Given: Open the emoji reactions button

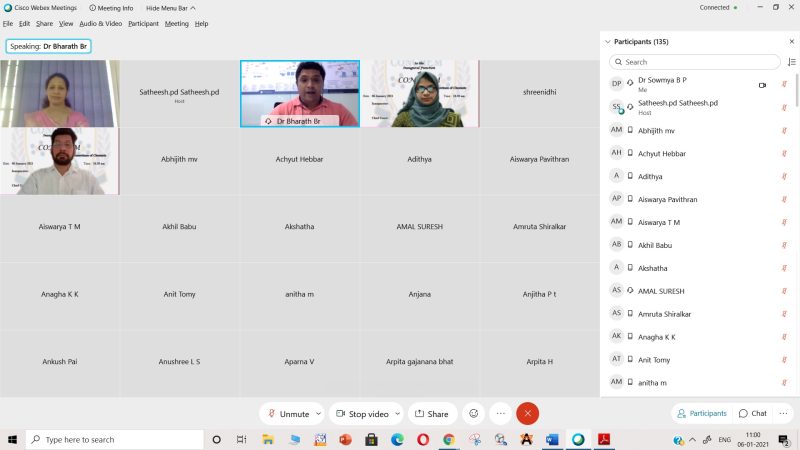Looking at the screenshot, I should click(473, 413).
